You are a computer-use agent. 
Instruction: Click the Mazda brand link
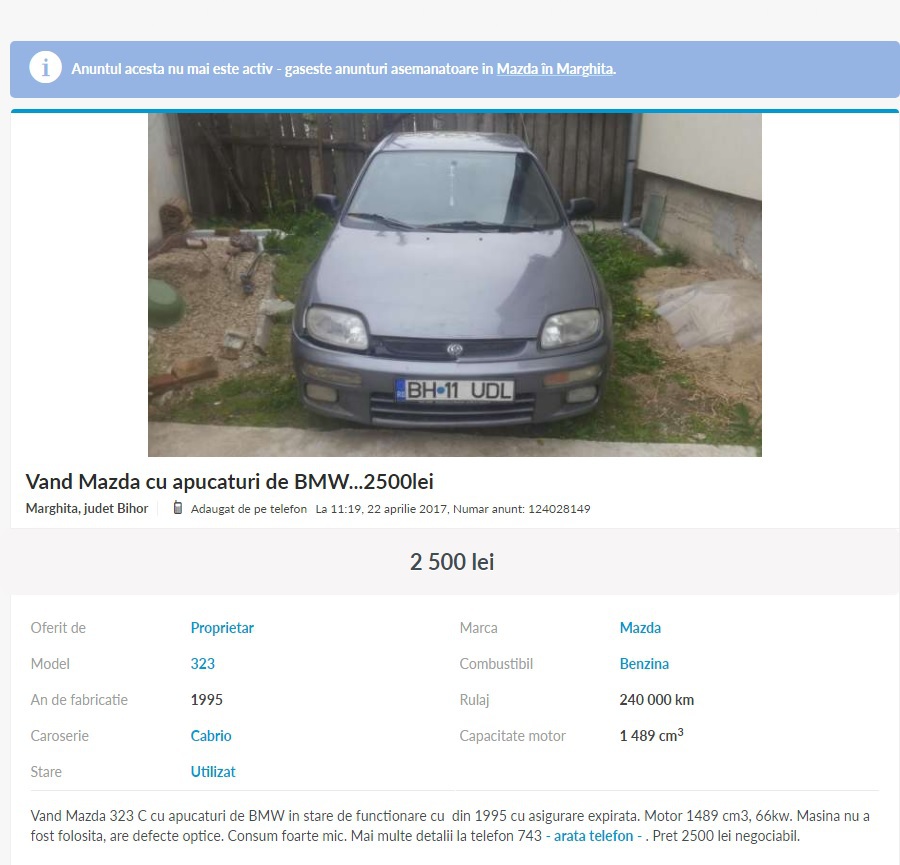tap(640, 628)
